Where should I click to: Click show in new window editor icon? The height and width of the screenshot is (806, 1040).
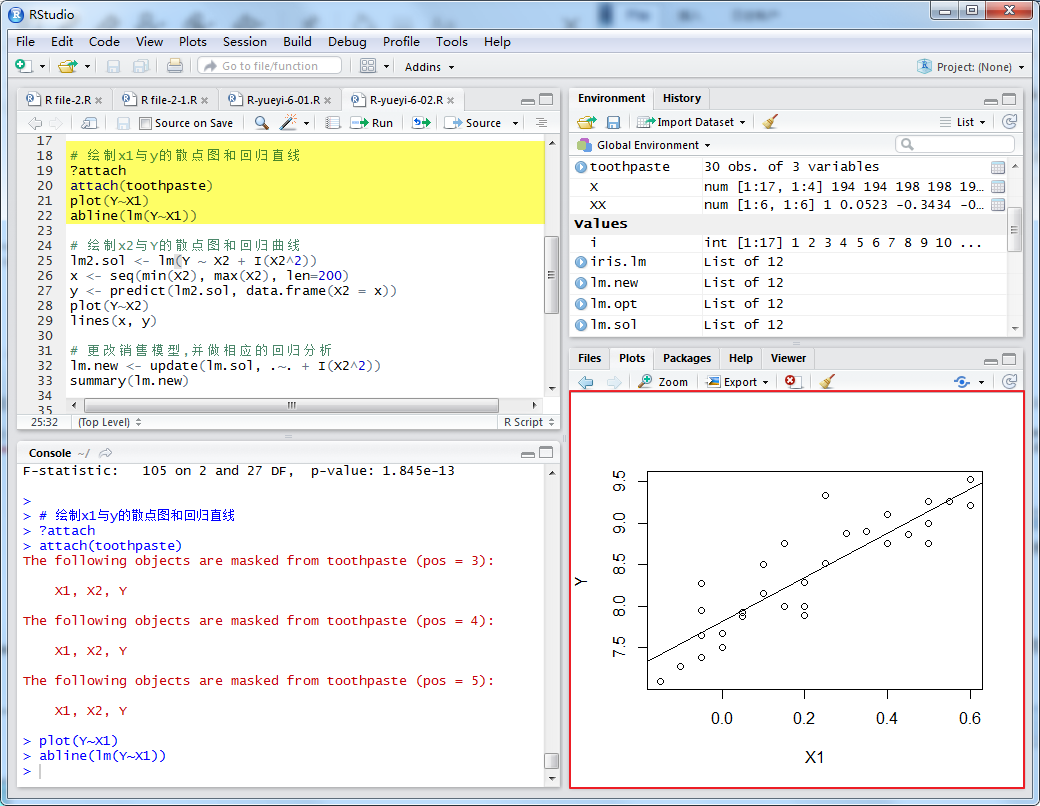click(x=89, y=123)
